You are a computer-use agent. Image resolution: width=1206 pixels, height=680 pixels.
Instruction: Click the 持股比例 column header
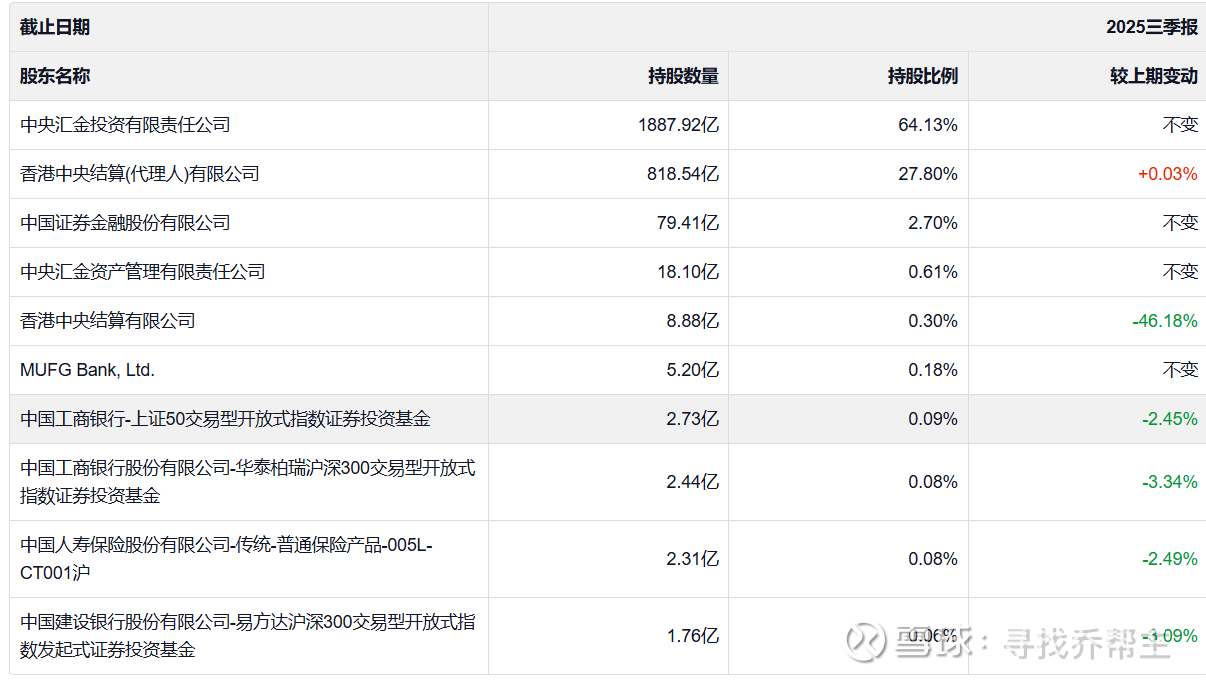pyautogui.click(x=848, y=76)
